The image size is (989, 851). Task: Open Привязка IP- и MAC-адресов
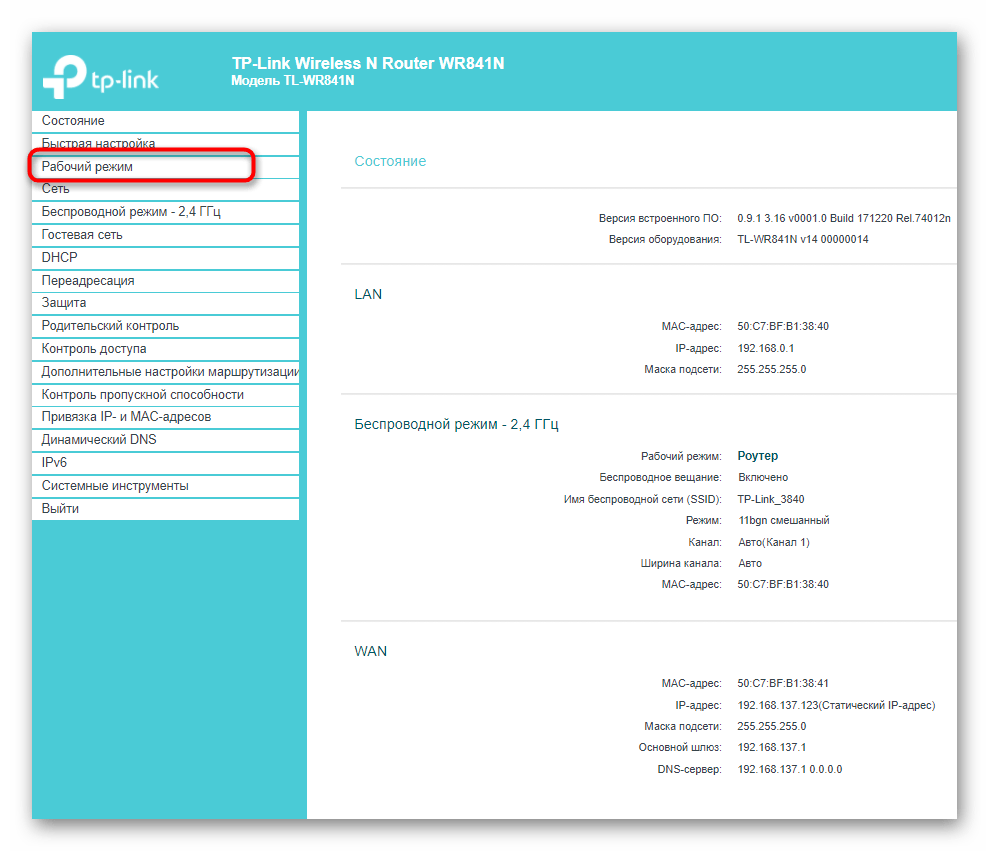[165, 417]
